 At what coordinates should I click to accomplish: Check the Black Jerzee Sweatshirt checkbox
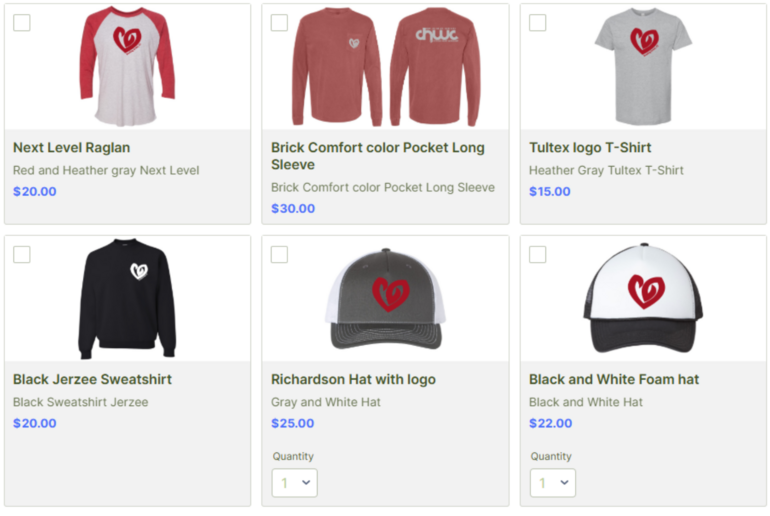[22, 255]
